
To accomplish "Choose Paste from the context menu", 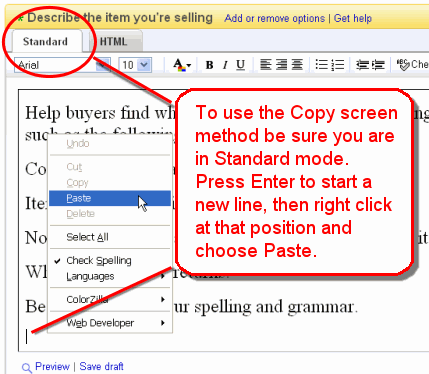I will point(110,198).
